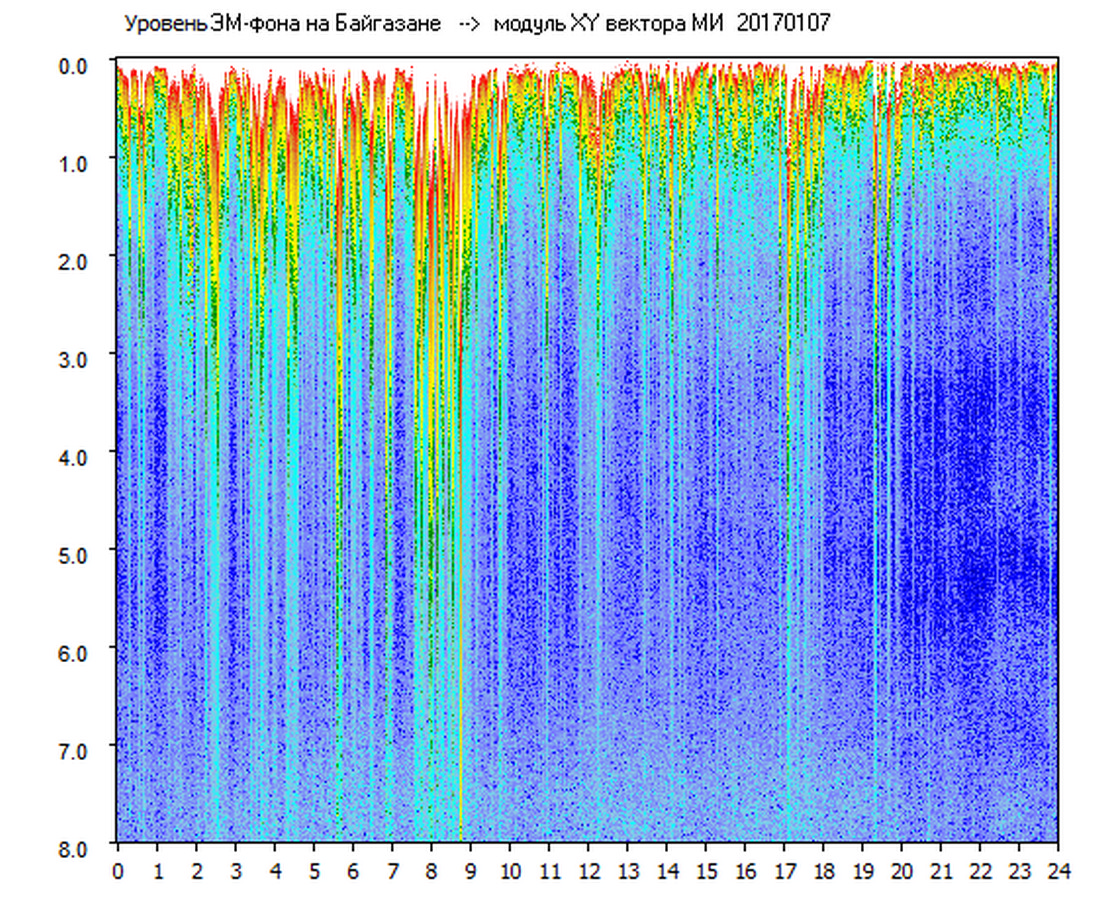This screenshot has width=1096, height=900.
Task: Click hour 0 label on horizontal axis
Action: point(118,870)
